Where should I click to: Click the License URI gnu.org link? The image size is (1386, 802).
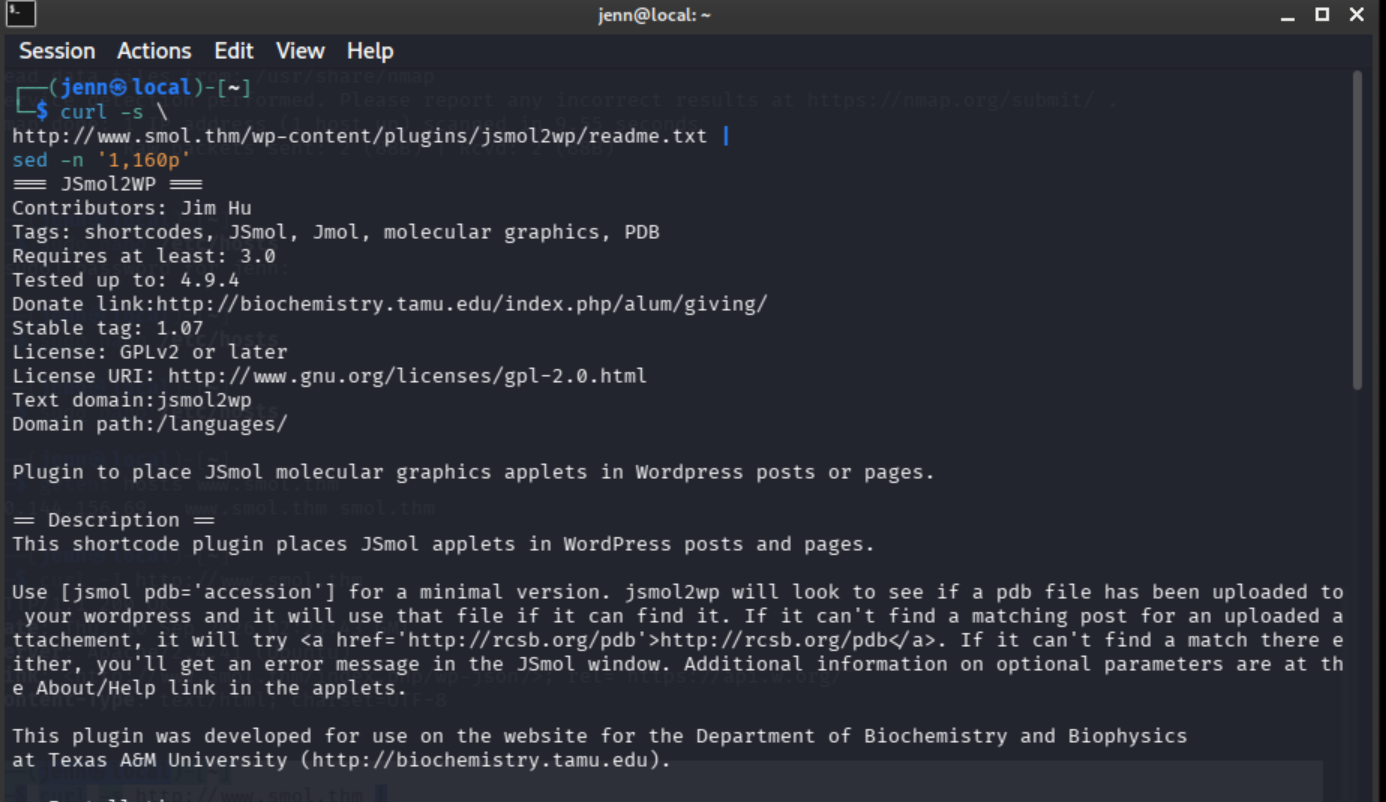[407, 376]
